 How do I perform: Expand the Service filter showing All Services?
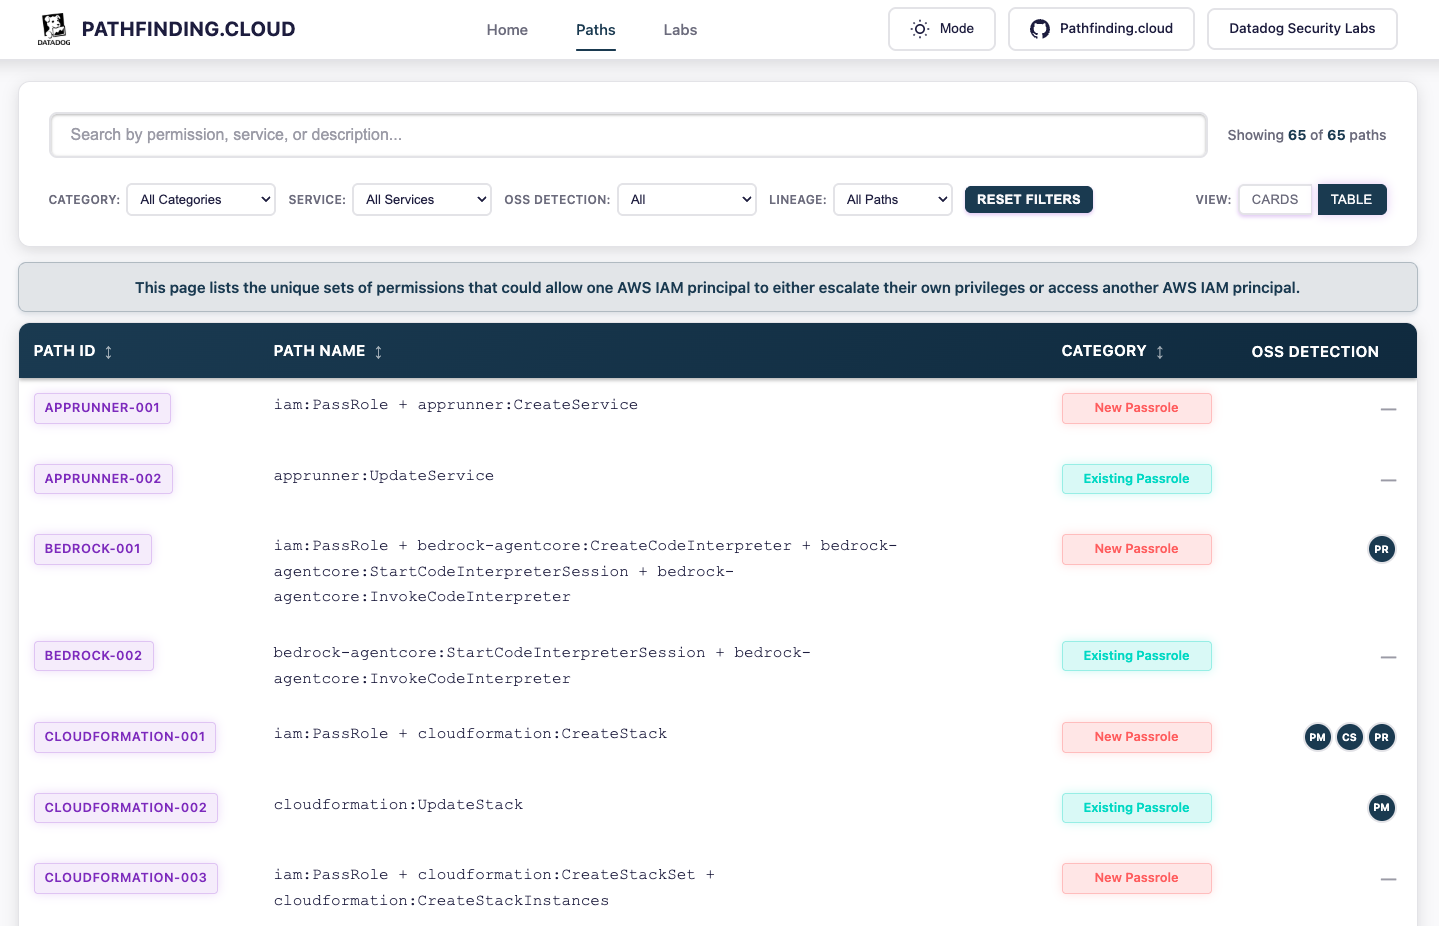(421, 199)
